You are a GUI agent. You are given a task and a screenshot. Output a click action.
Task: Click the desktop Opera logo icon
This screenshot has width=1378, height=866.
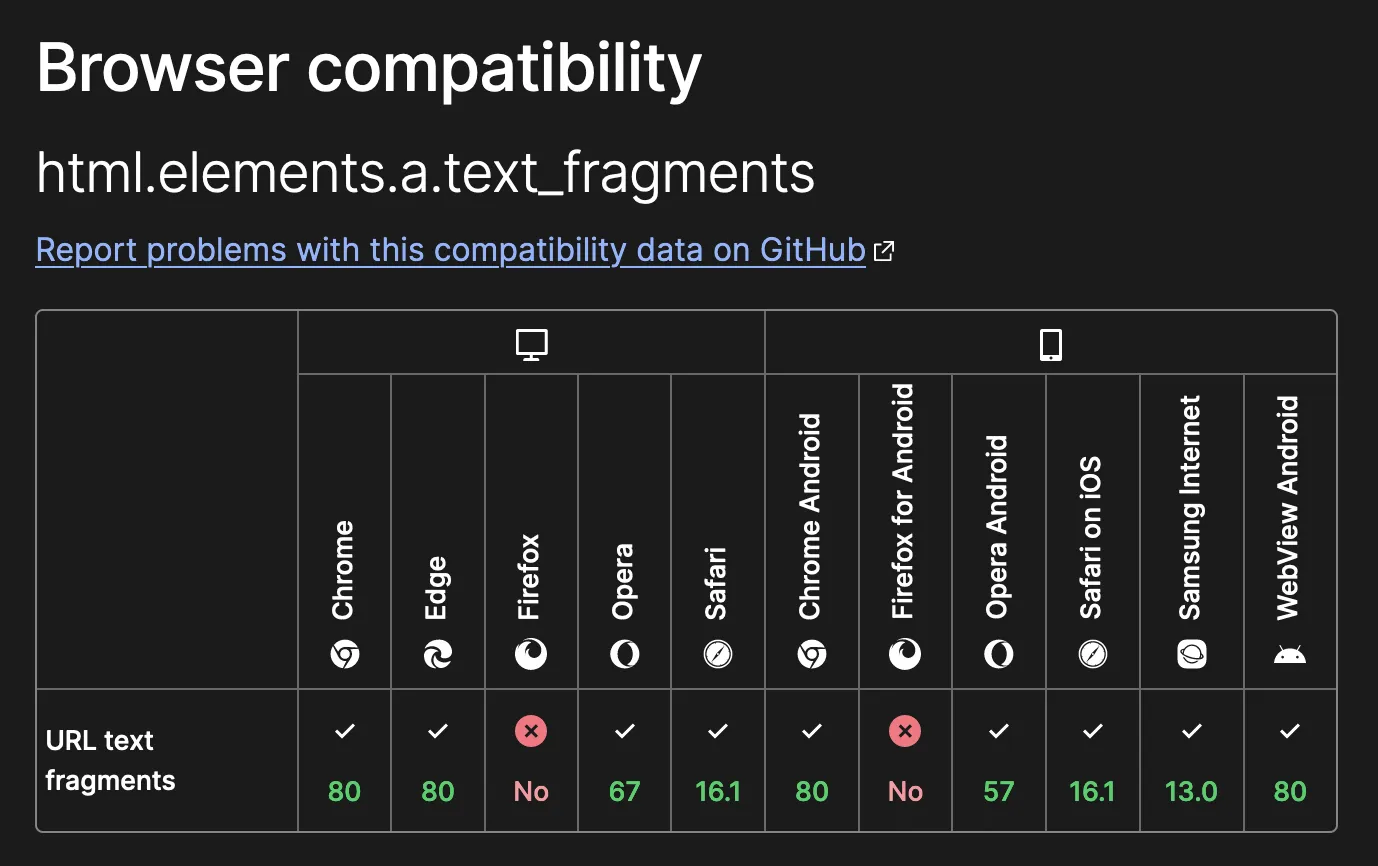(x=625, y=655)
